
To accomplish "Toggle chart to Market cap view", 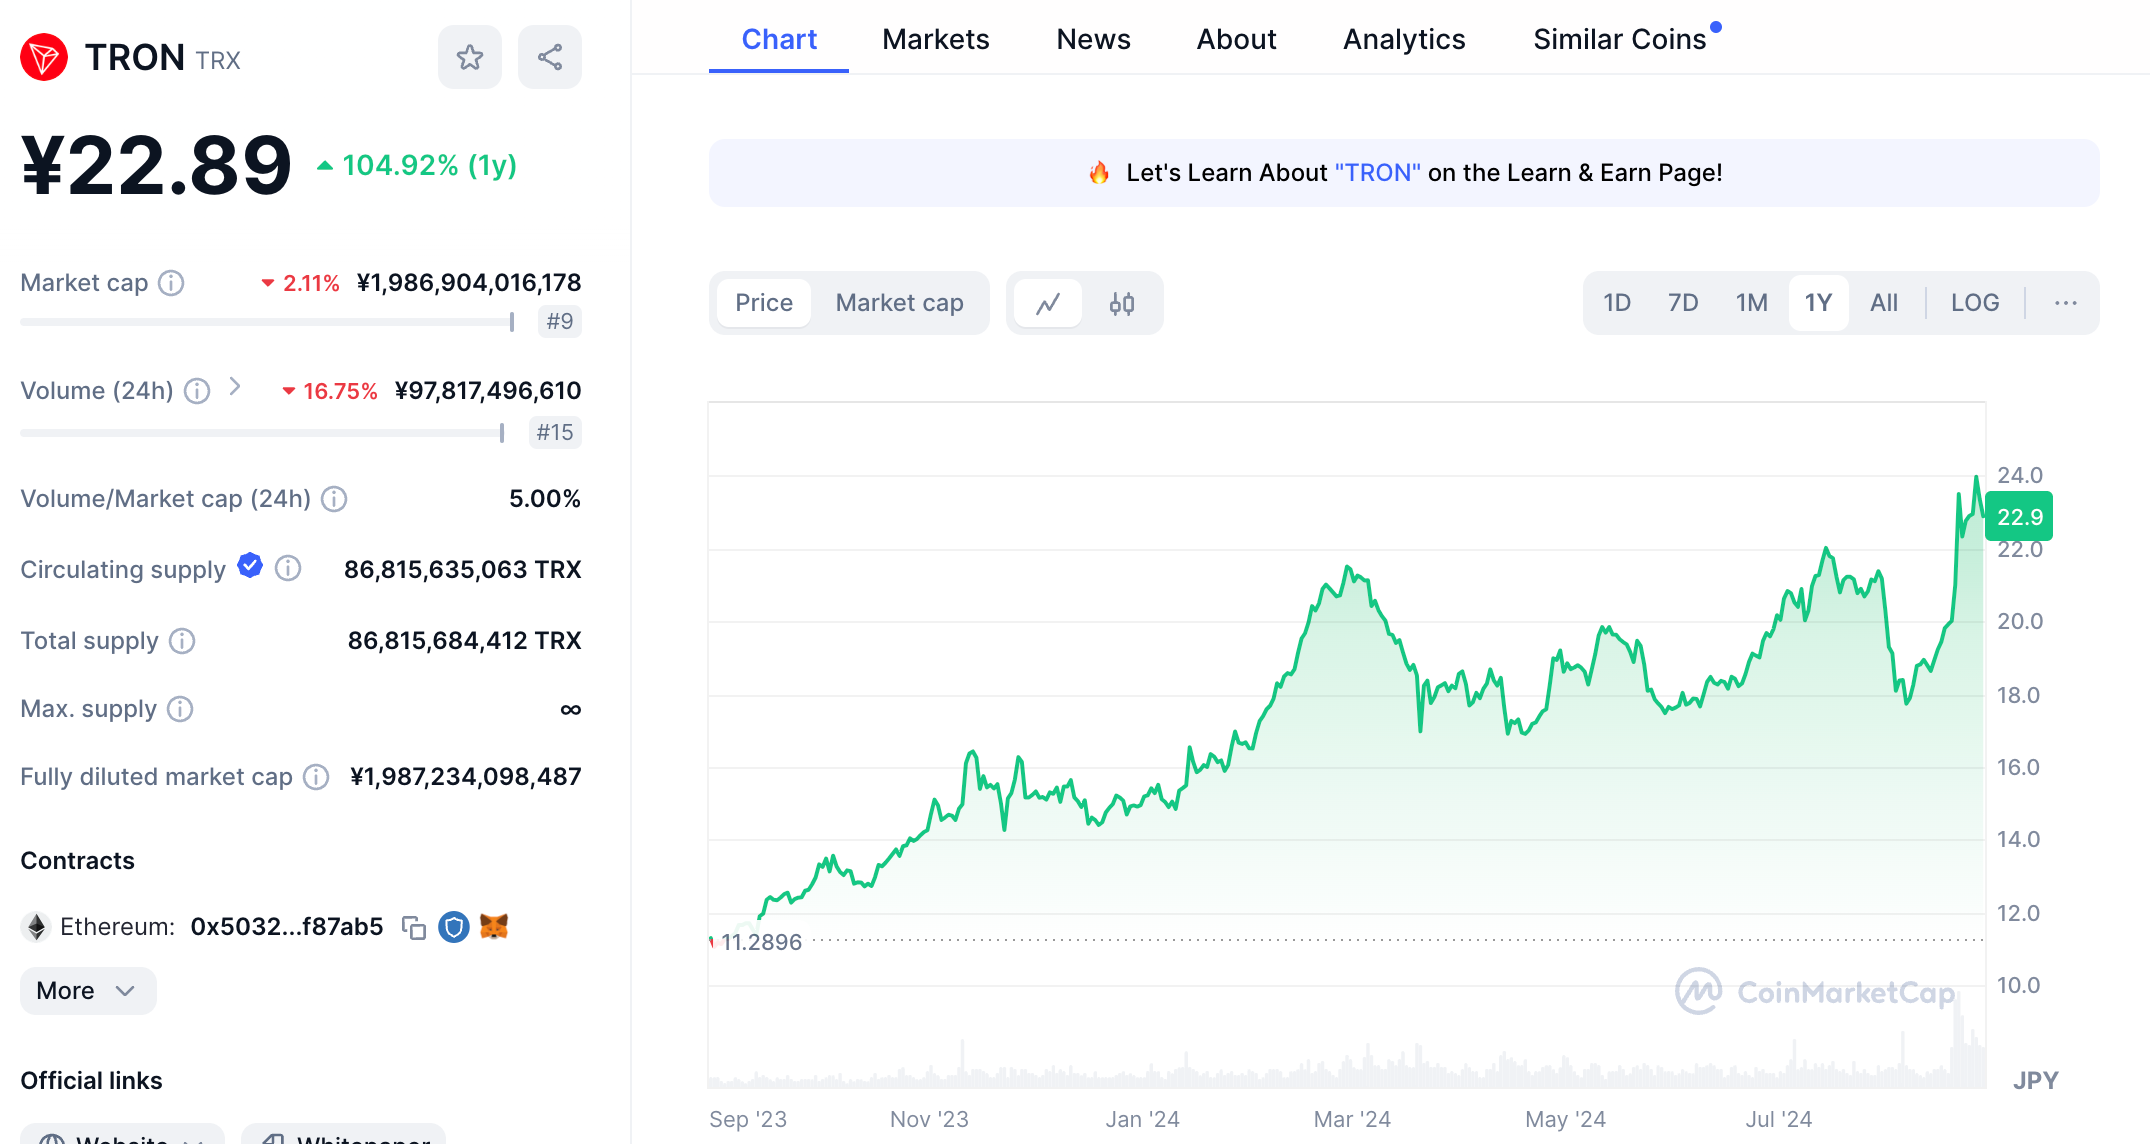I will pos(899,303).
